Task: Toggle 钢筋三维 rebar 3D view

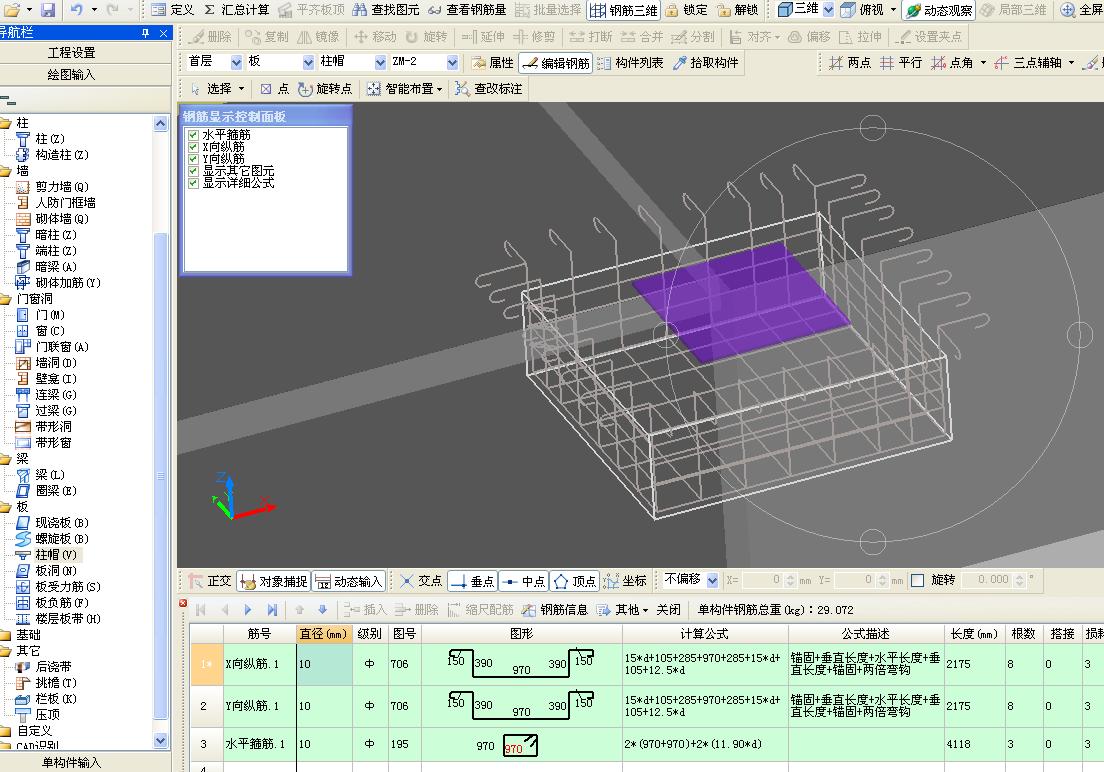Action: [623, 10]
